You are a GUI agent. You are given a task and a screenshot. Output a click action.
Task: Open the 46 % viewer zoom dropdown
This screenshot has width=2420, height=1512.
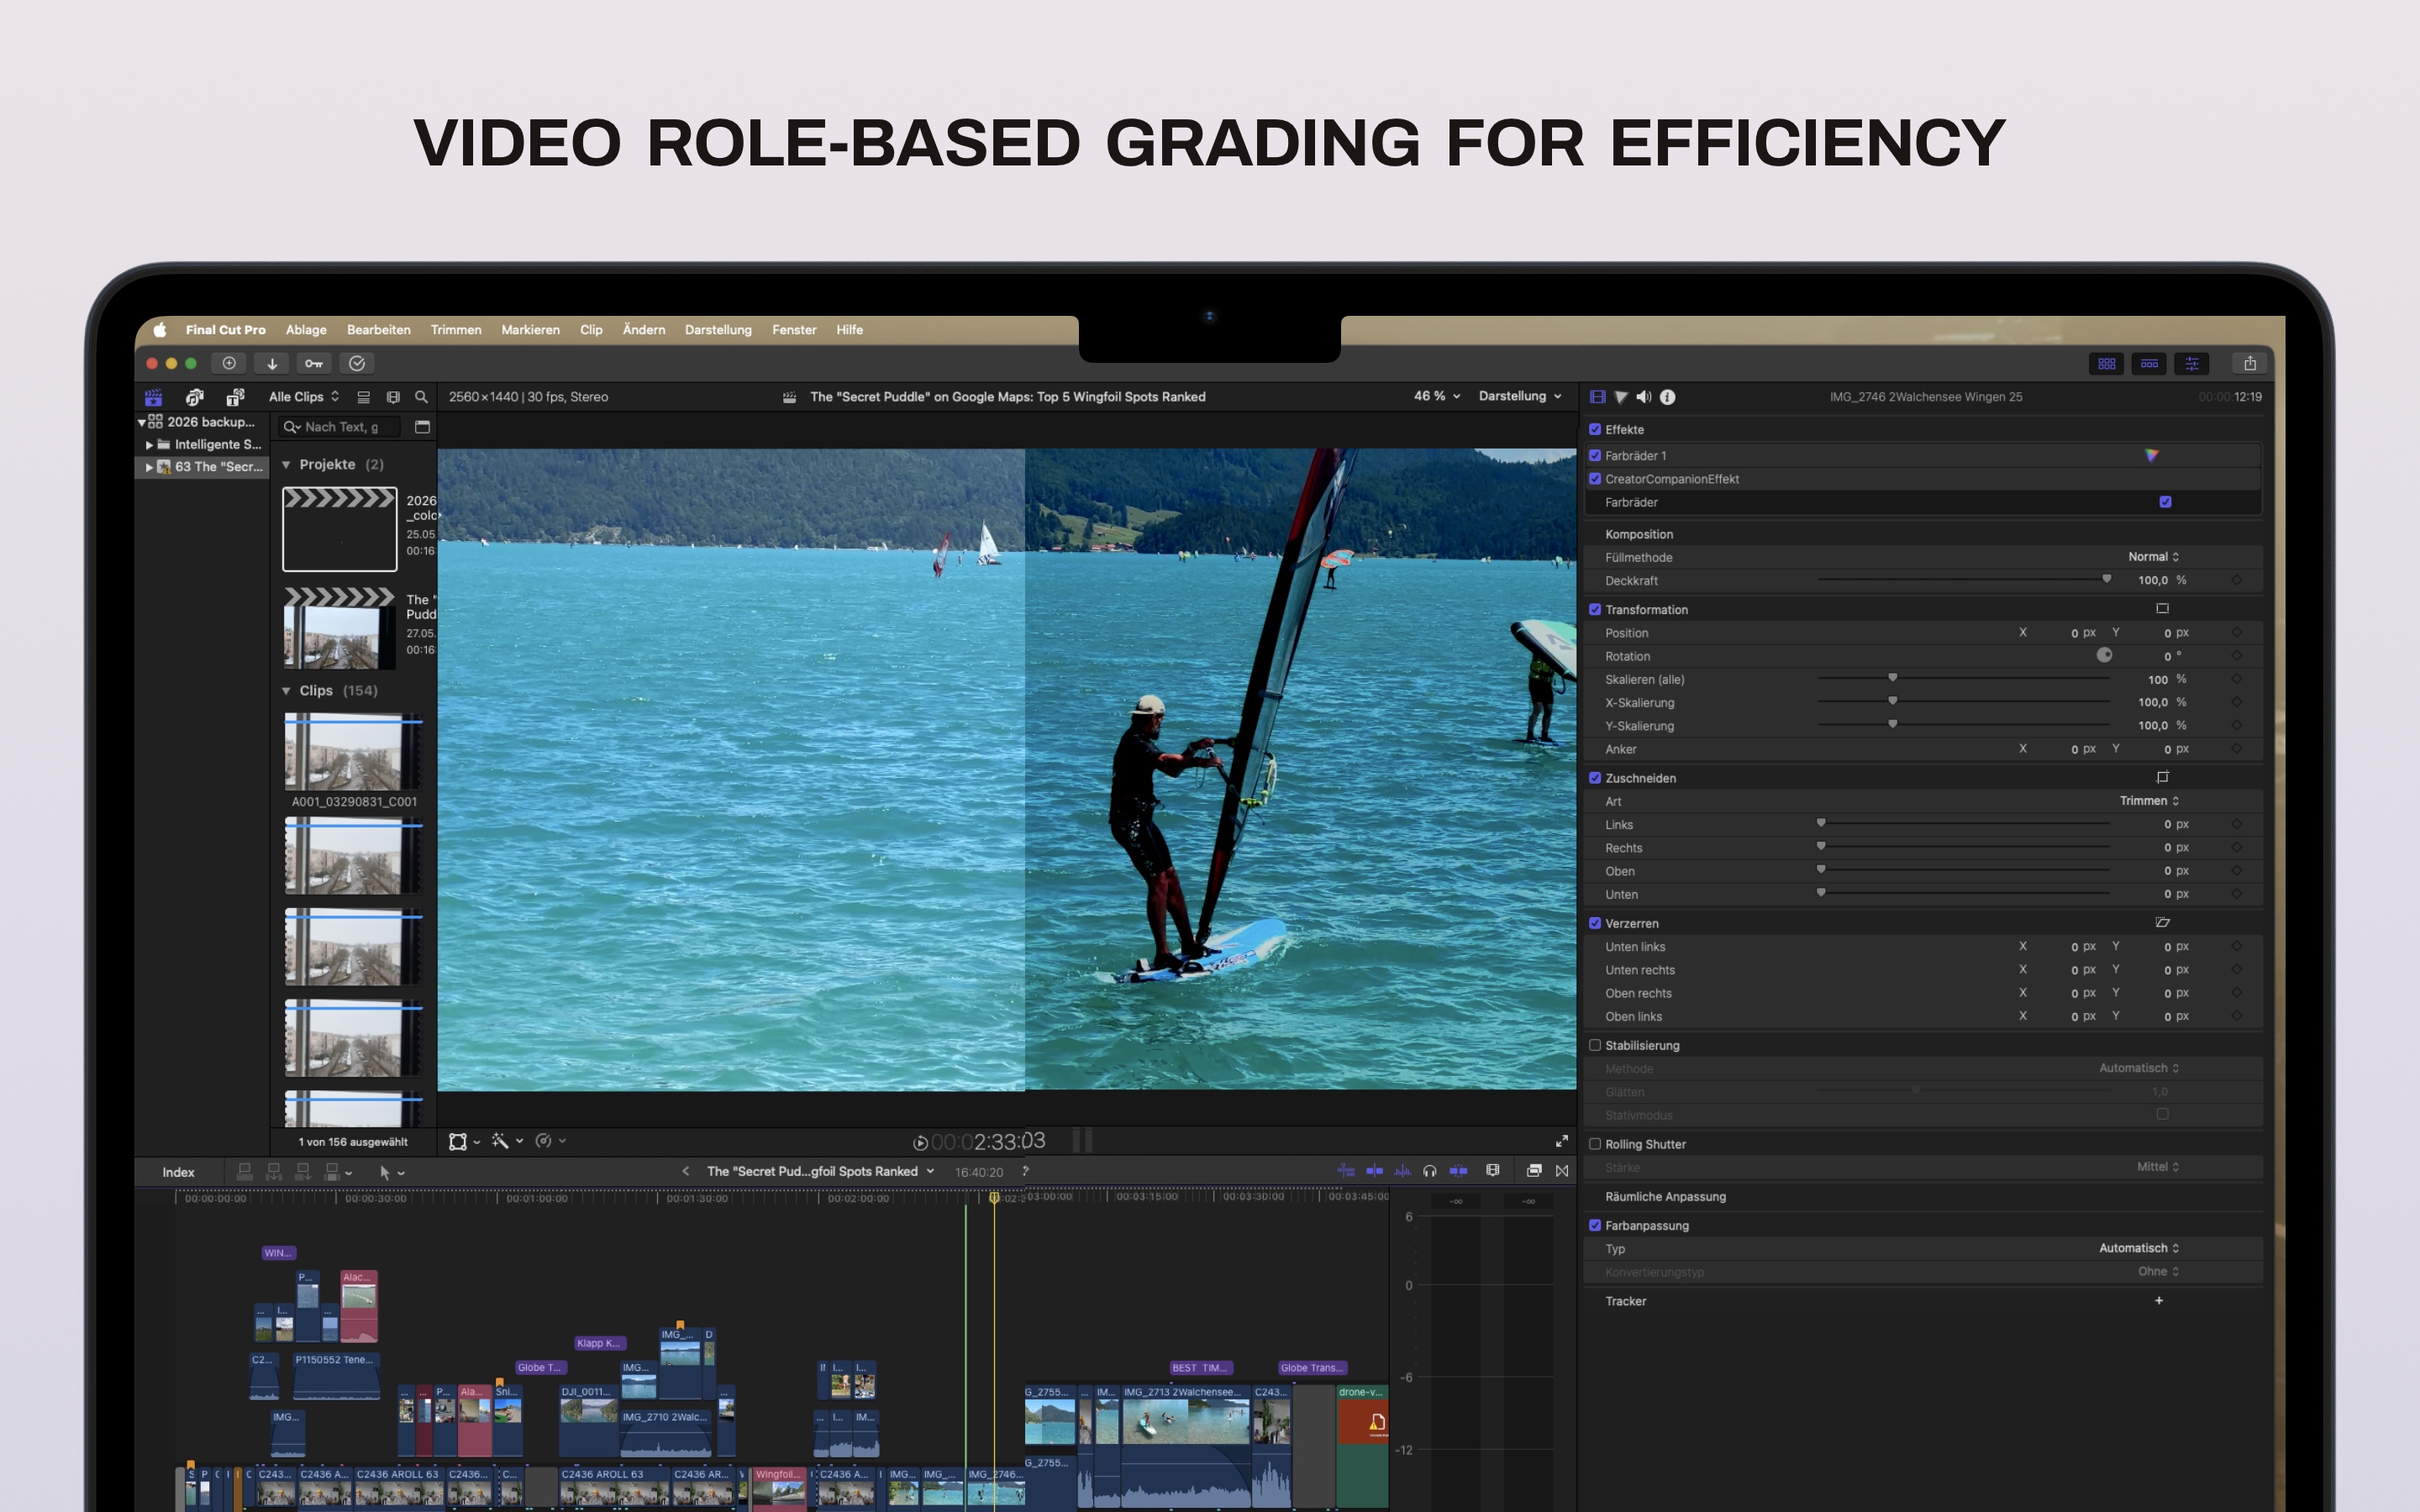(x=1437, y=396)
